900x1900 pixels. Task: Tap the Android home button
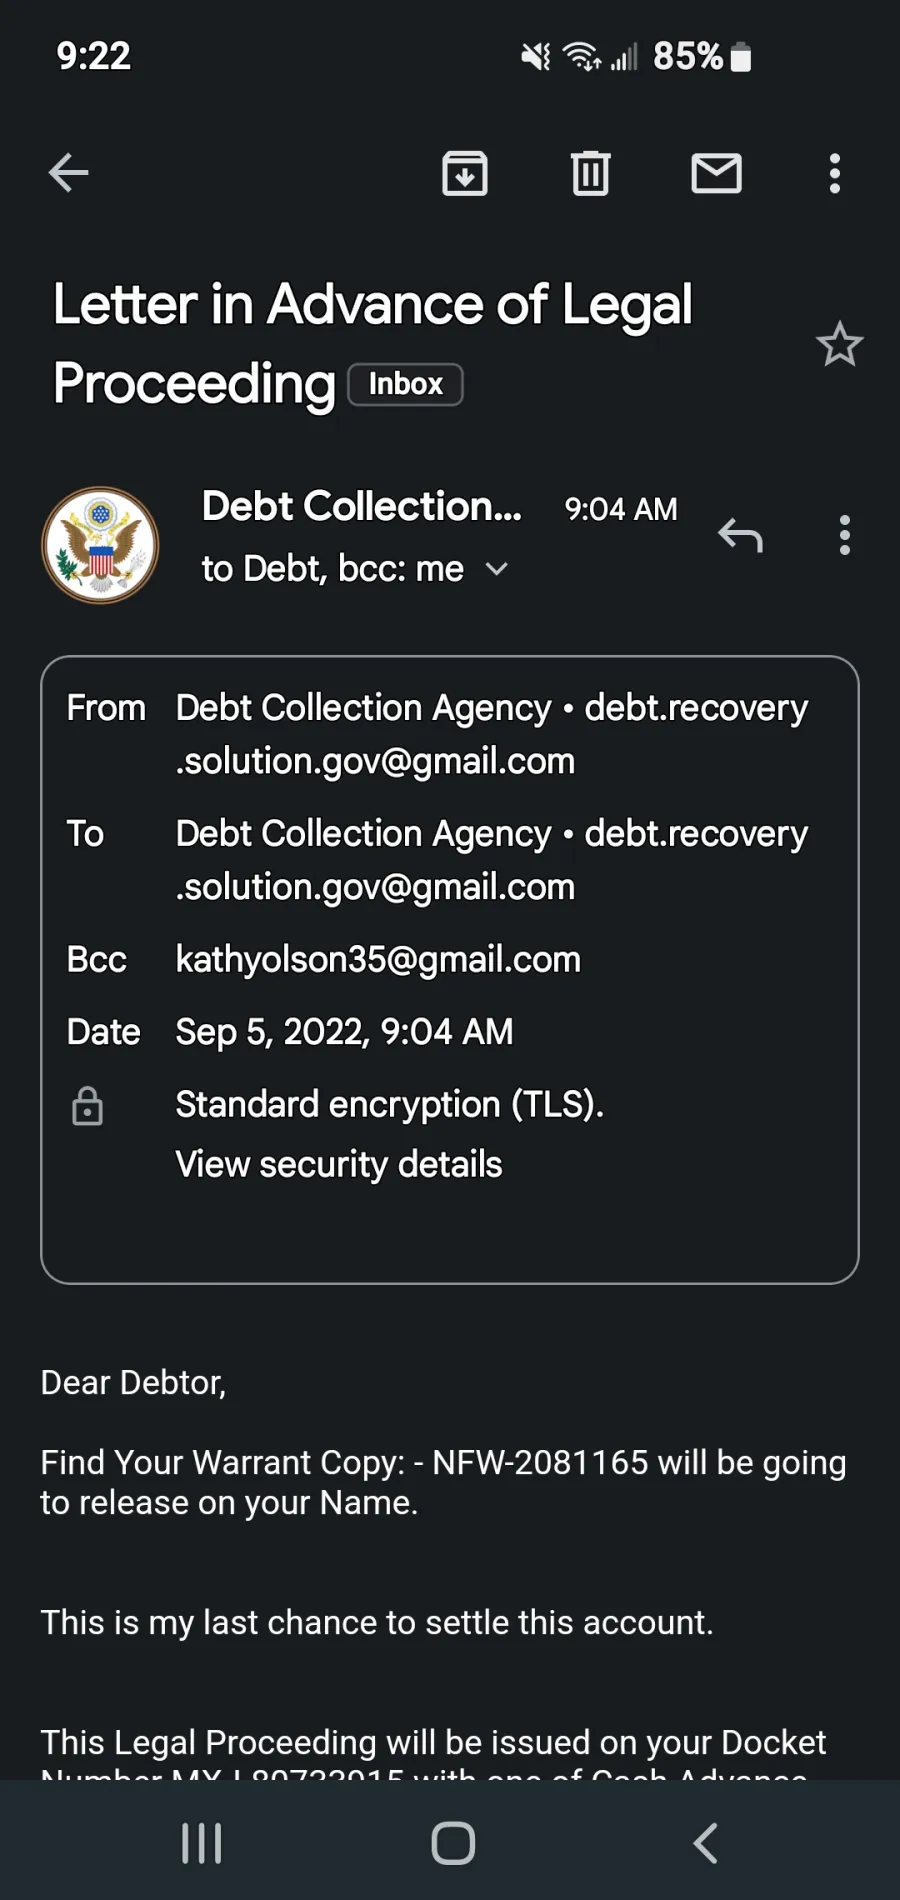click(453, 1843)
